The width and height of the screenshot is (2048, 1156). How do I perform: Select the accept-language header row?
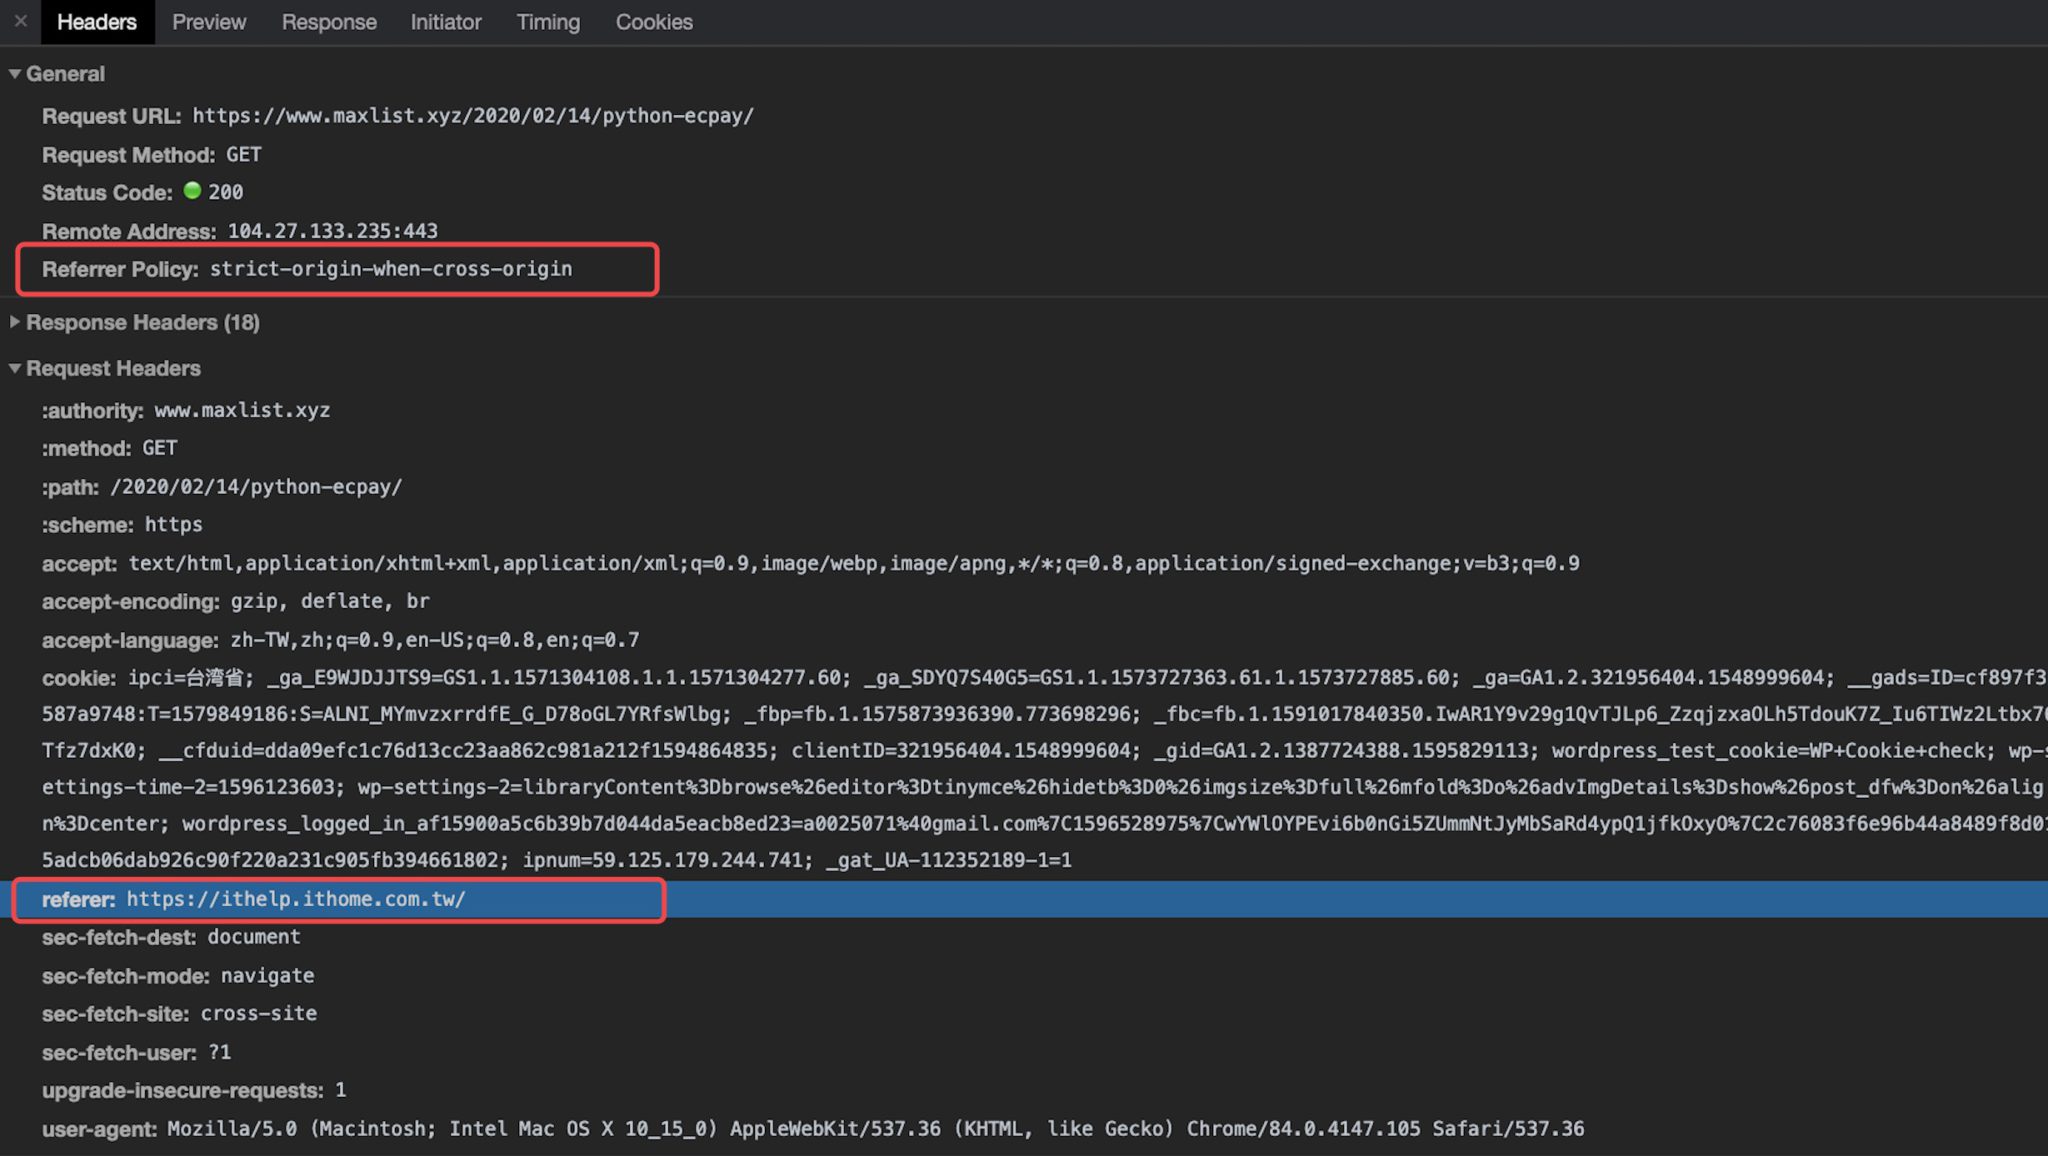340,640
